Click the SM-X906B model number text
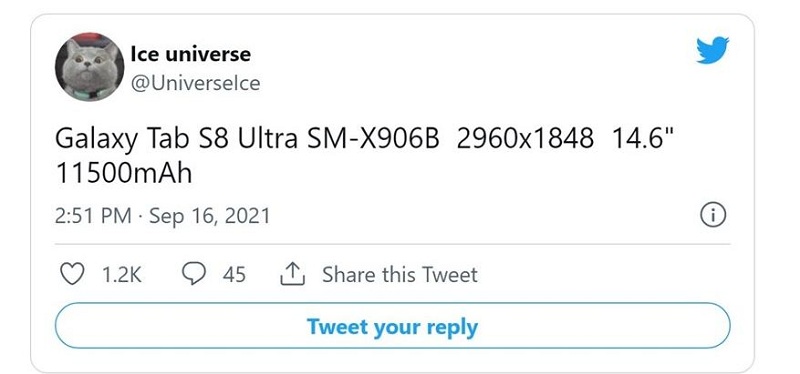The height and width of the screenshot is (374, 800). (373, 139)
